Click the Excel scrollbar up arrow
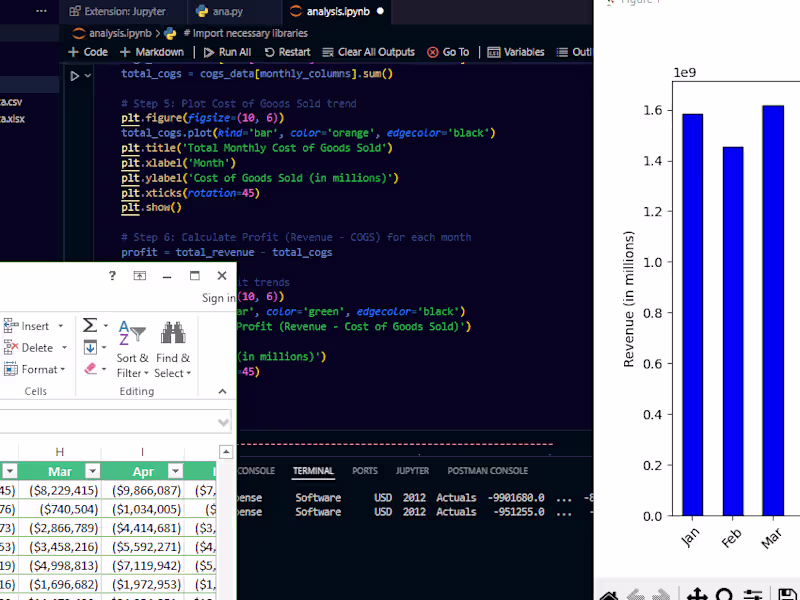The image size is (800, 600). click(x=226, y=453)
